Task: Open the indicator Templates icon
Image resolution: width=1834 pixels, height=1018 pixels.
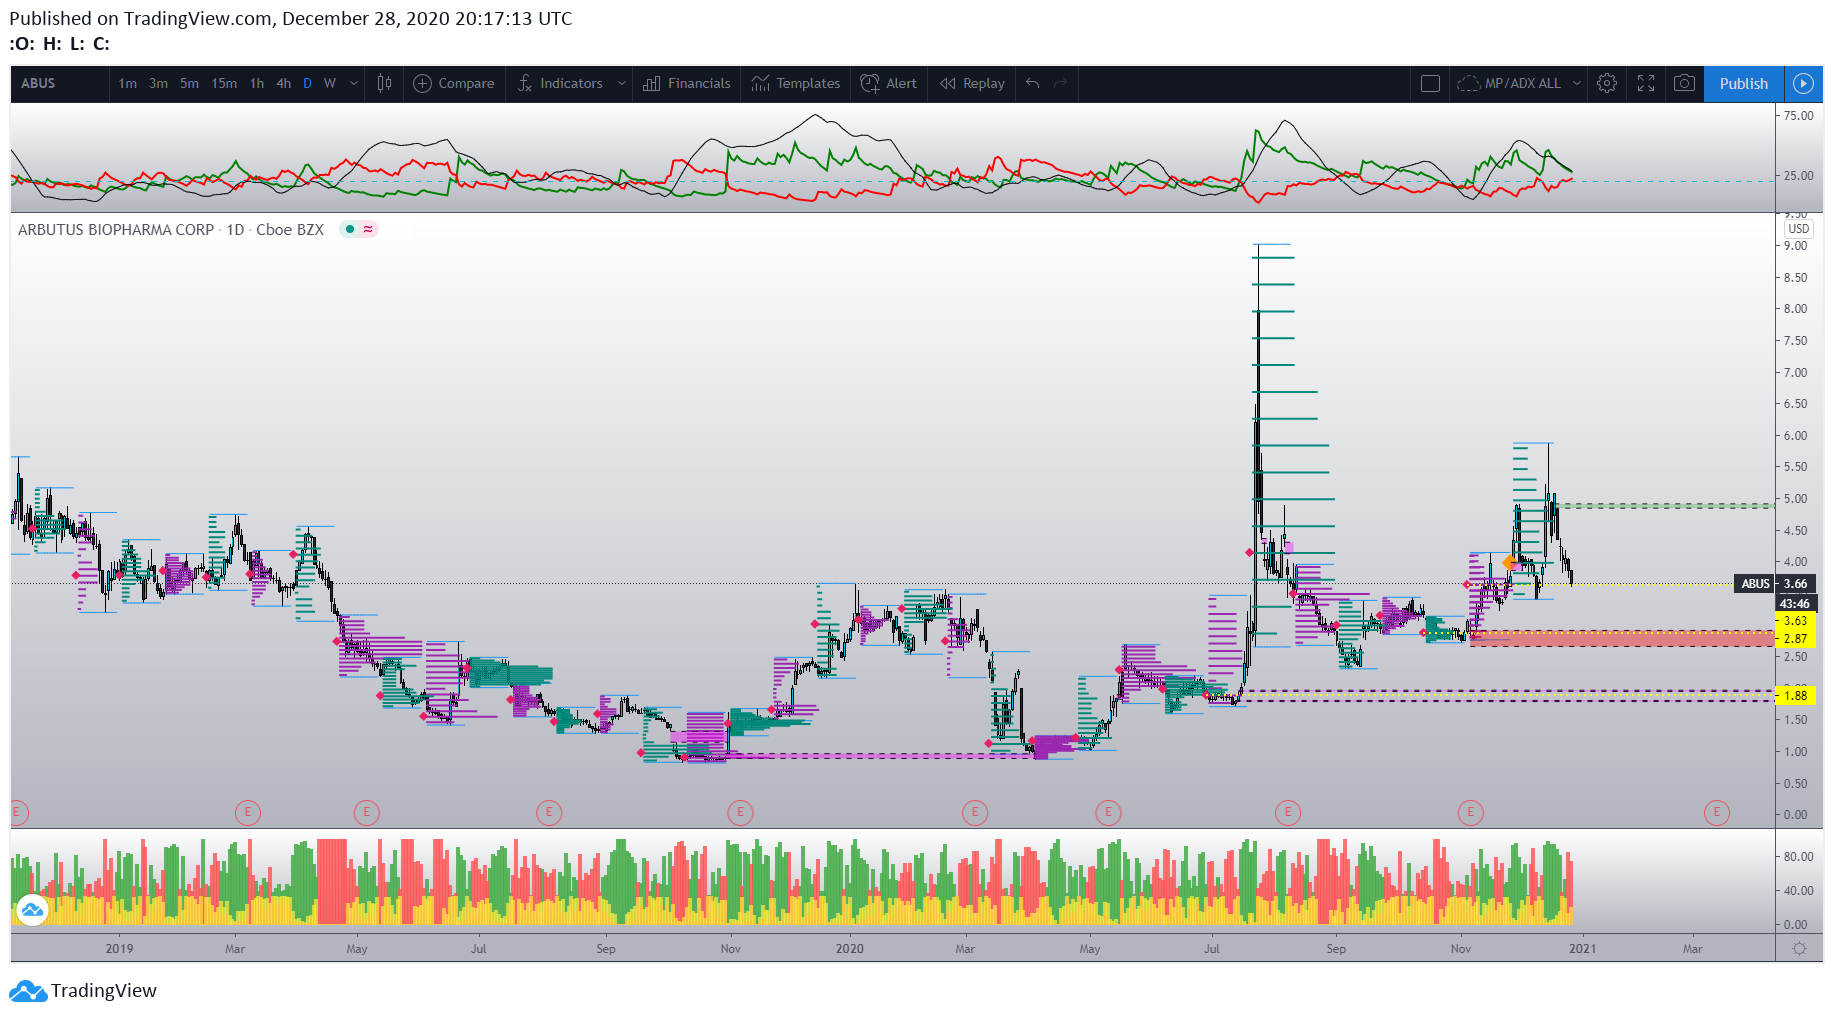Action: 761,84
